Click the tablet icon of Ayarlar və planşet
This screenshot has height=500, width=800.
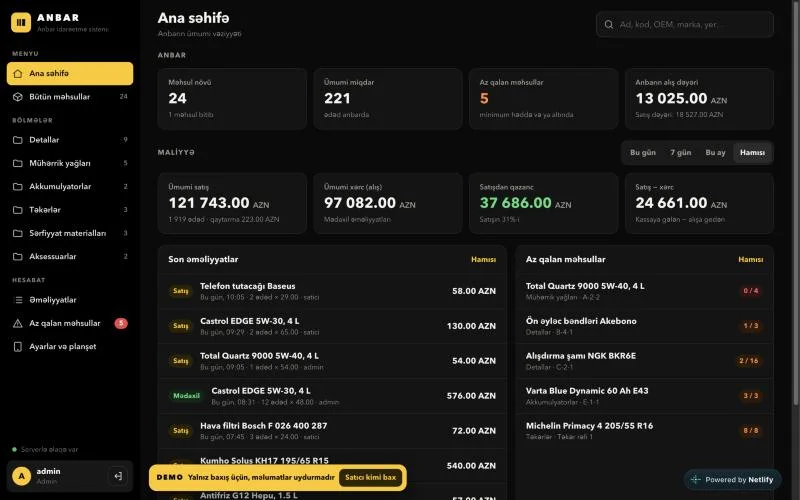pyautogui.click(x=18, y=347)
